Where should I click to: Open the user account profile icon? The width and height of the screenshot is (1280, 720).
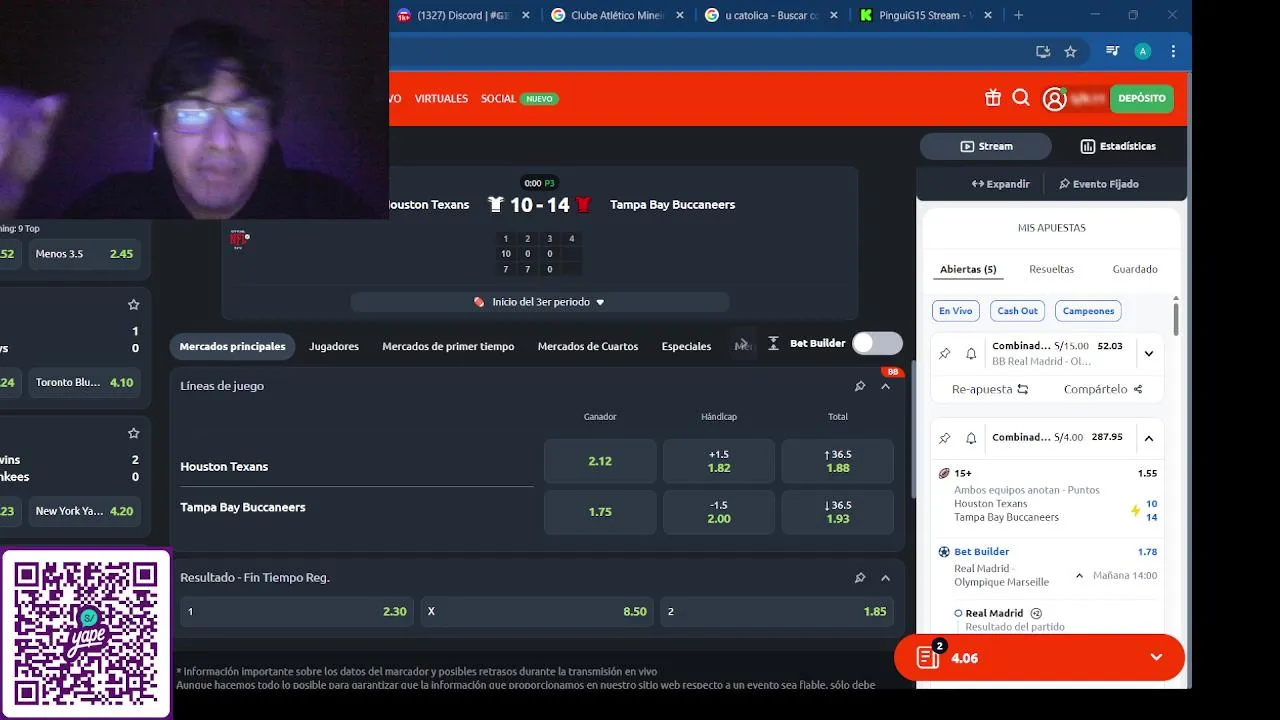(1054, 99)
